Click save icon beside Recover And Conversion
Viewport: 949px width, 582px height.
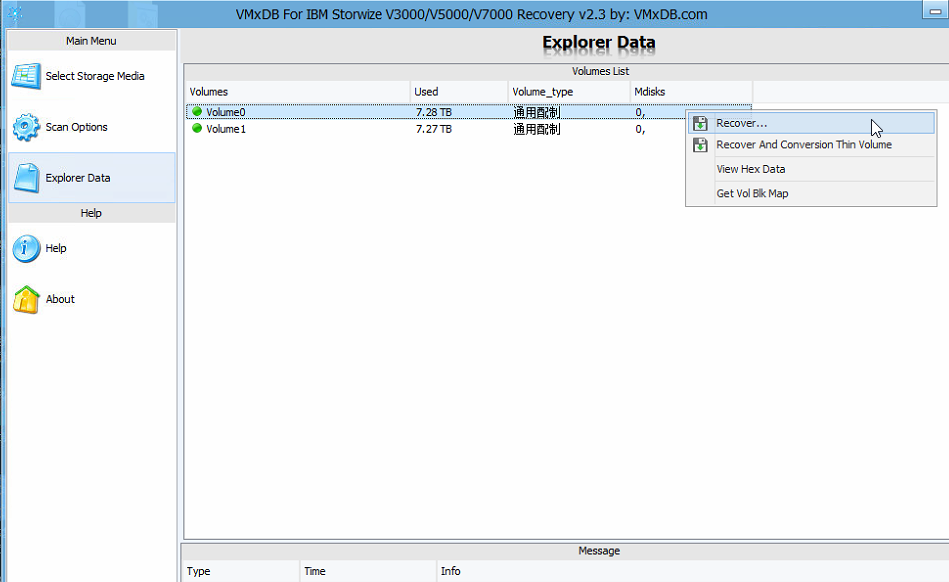[x=700, y=145]
